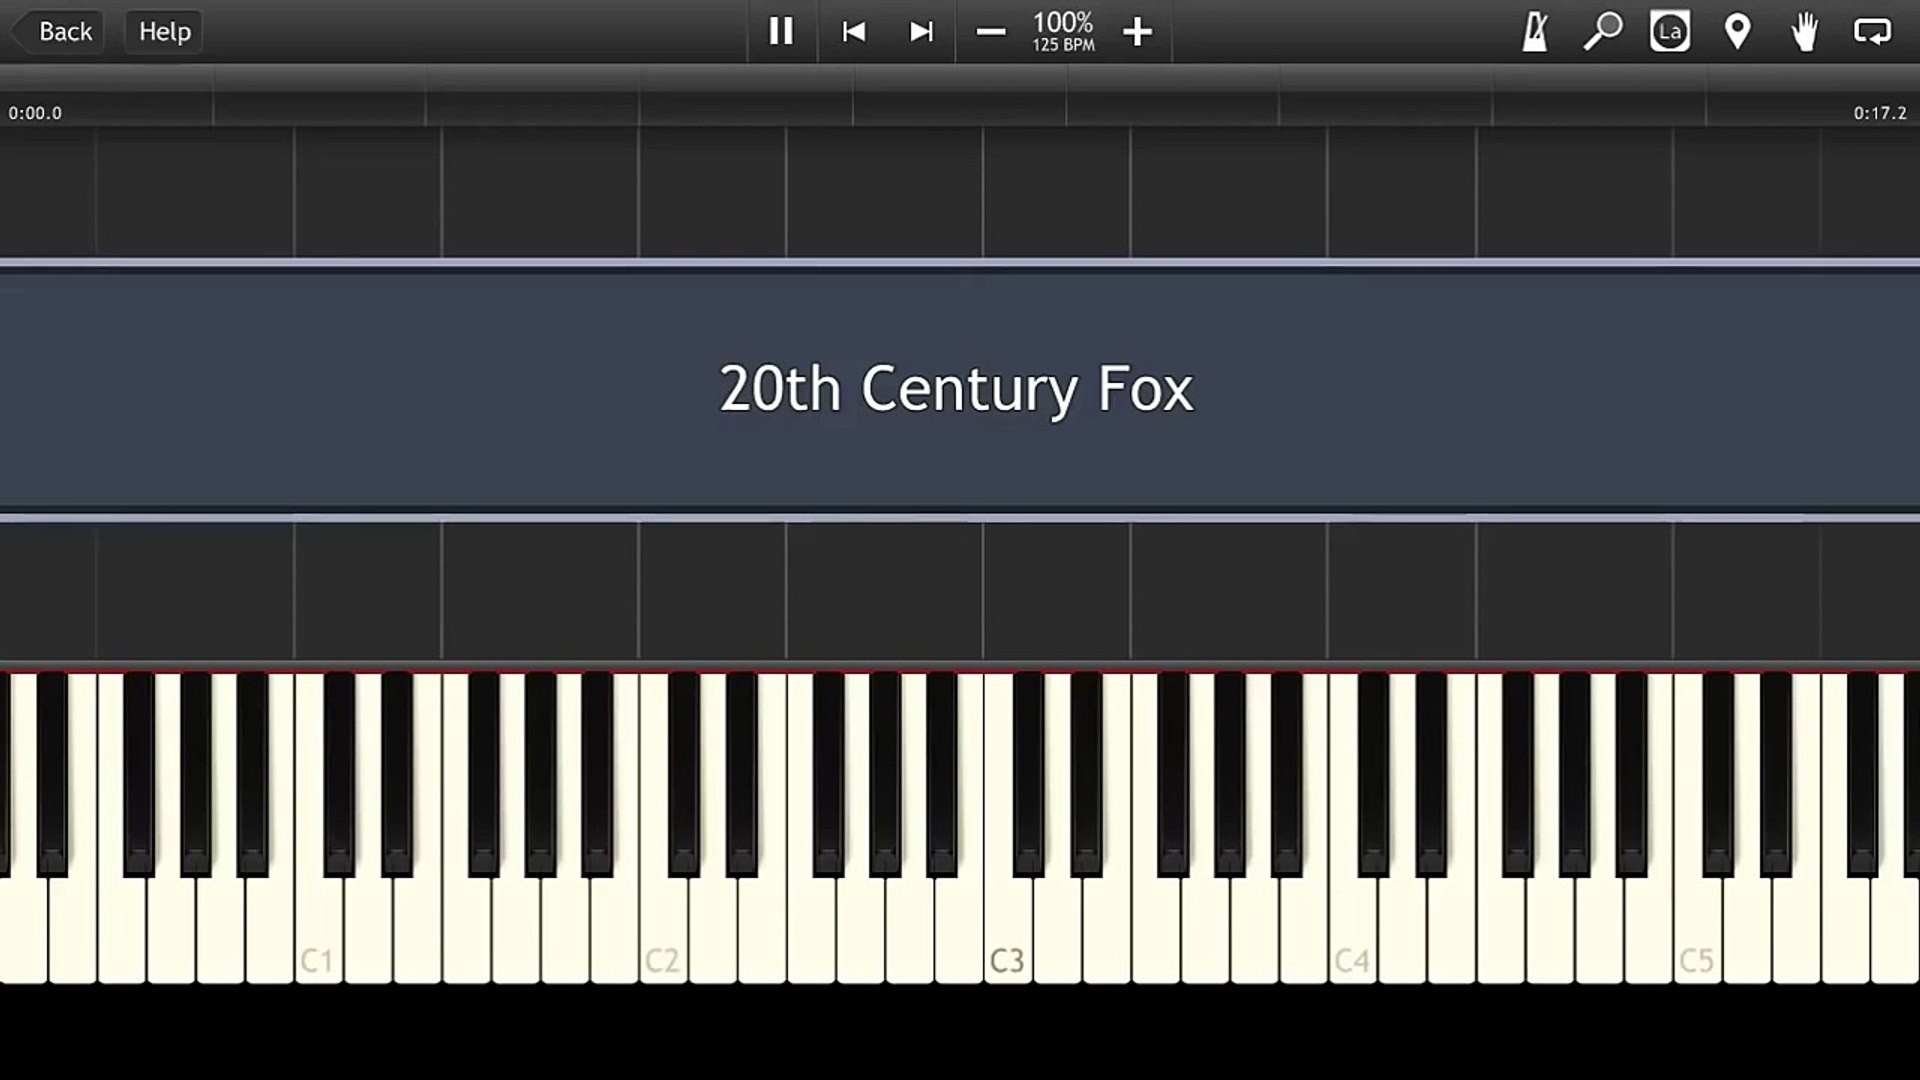
Task: Toggle the loop playback icon
Action: pyautogui.click(x=1872, y=32)
